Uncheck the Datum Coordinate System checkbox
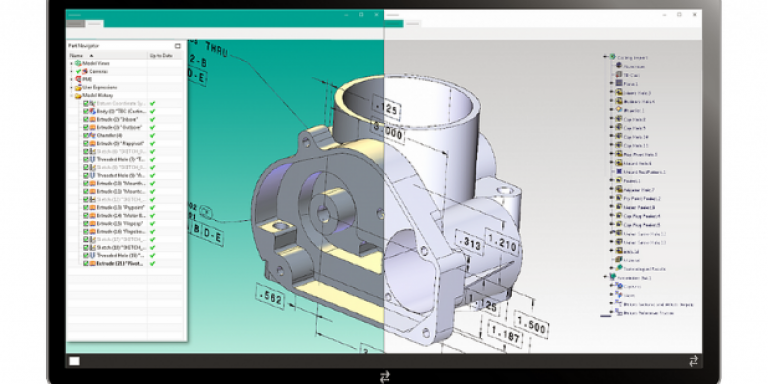Viewport: 768px width, 384px height. pos(85,103)
